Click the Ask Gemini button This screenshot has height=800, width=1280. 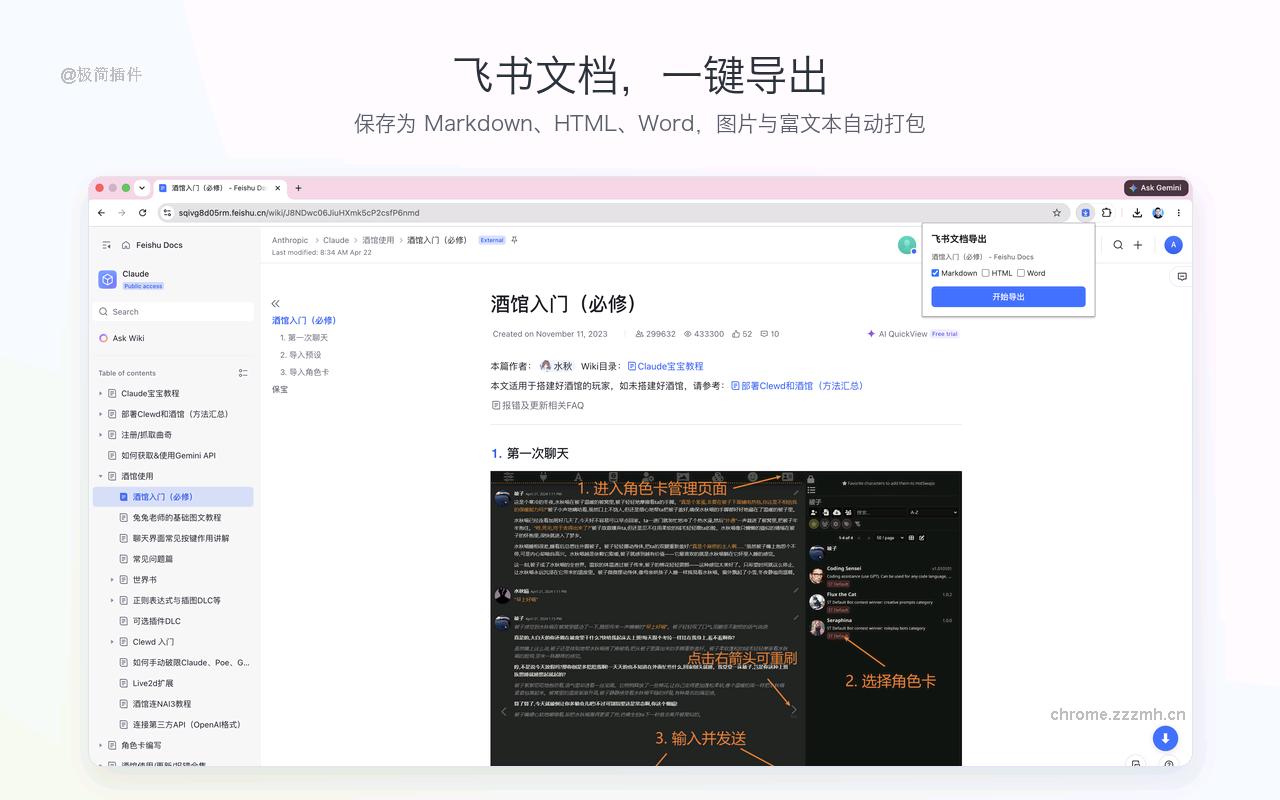pyautogui.click(x=1155, y=188)
